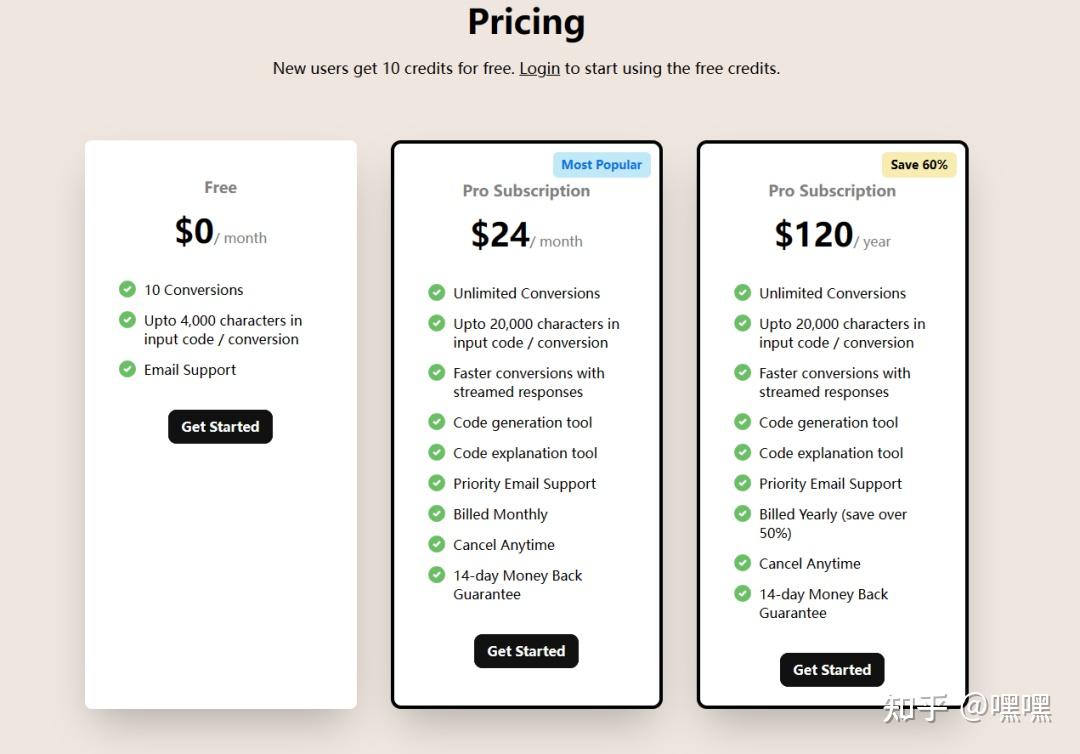The width and height of the screenshot is (1080, 754).
Task: Click monthly plan's Priority Email Support check icon
Action: pos(437,483)
